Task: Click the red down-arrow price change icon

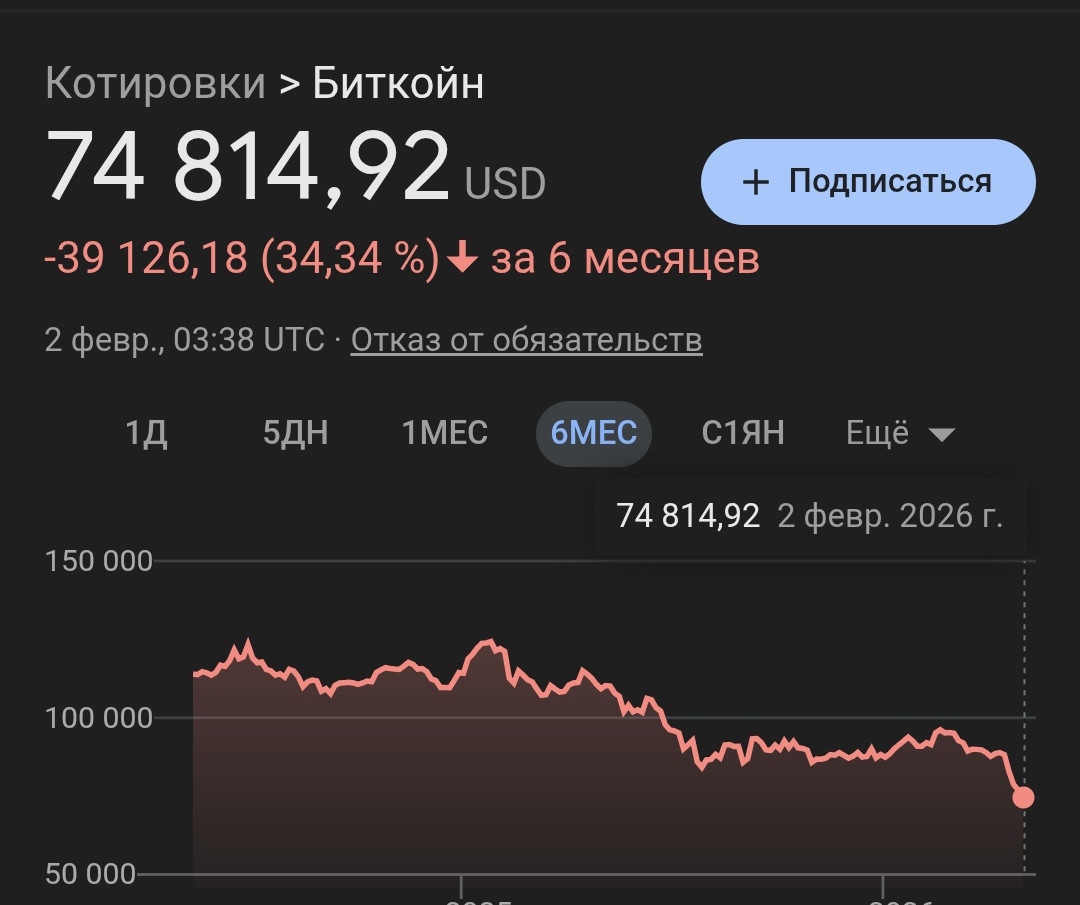Action: (x=461, y=259)
